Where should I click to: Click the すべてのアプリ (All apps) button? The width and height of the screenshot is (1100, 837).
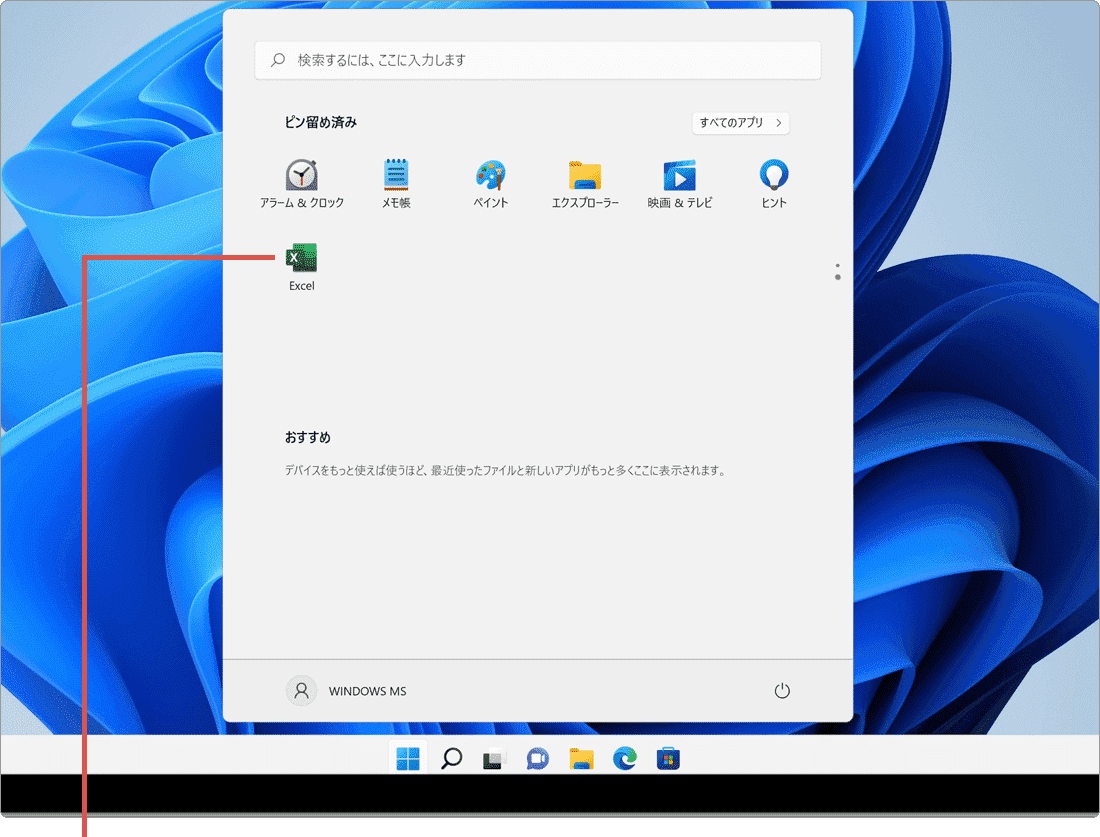tap(740, 123)
